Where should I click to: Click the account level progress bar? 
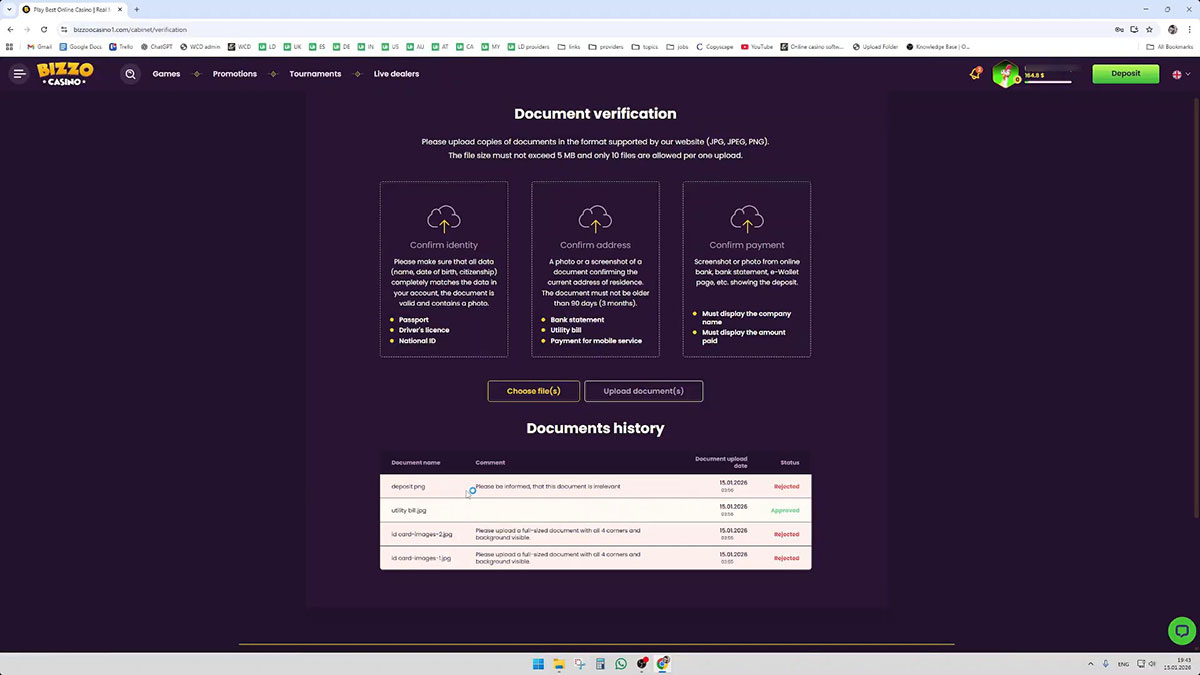(x=1047, y=82)
